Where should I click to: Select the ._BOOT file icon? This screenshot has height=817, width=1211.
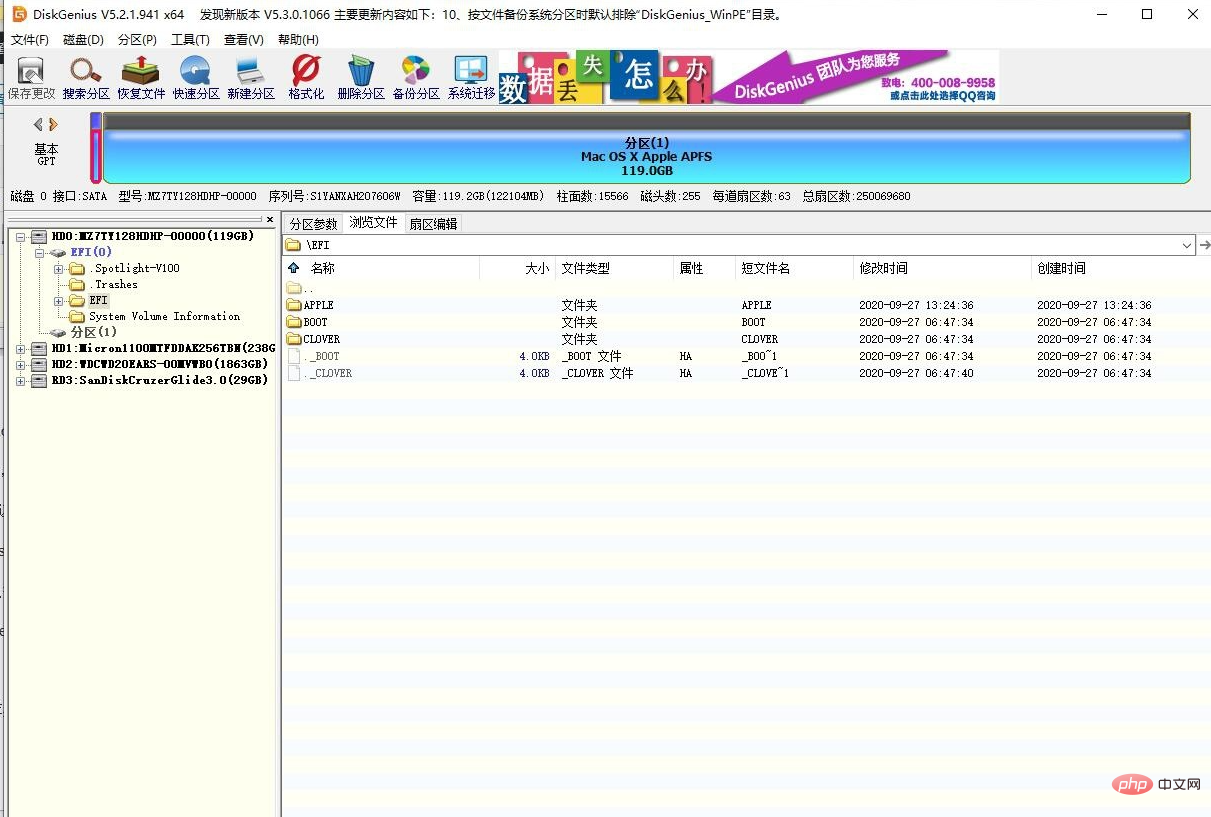pos(294,356)
